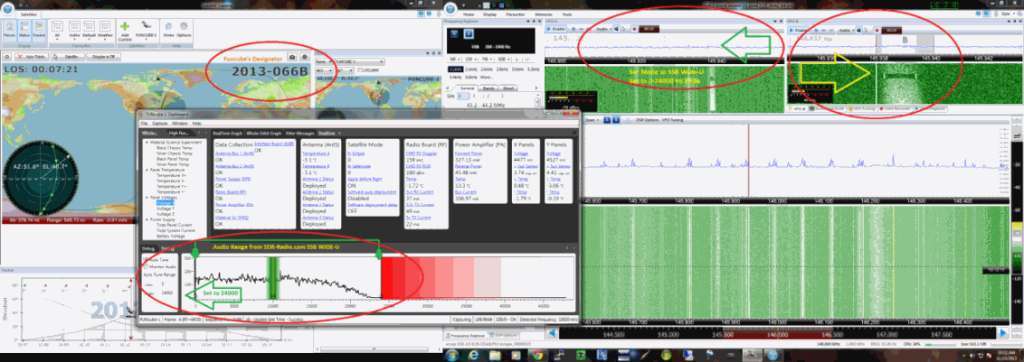
Task: Open the Favourites tab in SDR window
Action: point(515,13)
